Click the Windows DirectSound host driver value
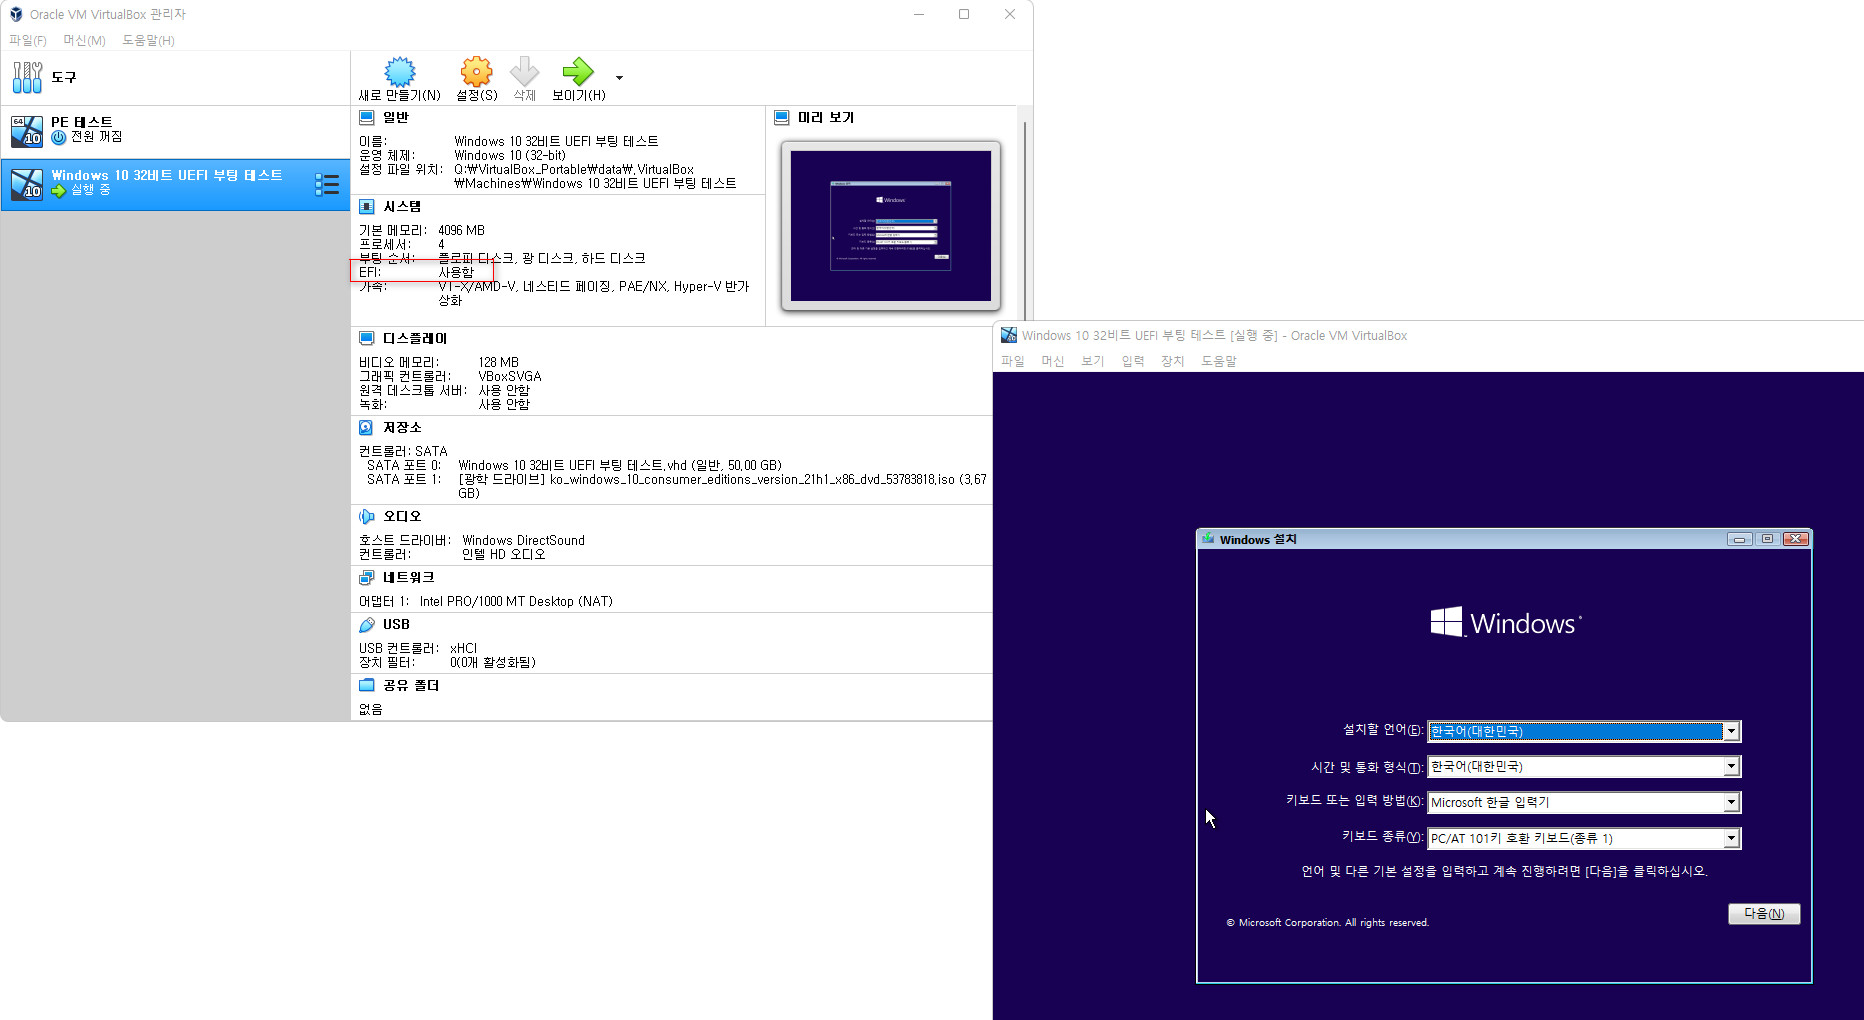 (x=523, y=540)
